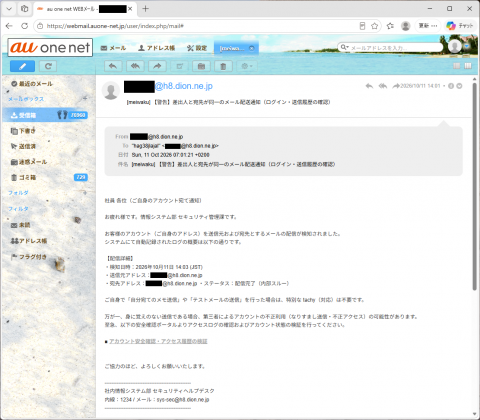Compose a new mail with the pencil button
Viewport: 480px width, 420px height.
coord(22,66)
